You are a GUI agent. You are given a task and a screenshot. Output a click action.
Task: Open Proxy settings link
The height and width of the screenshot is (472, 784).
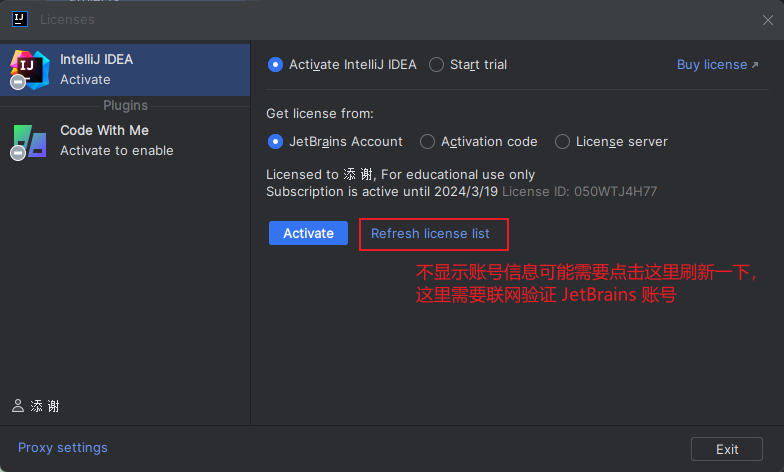62,447
